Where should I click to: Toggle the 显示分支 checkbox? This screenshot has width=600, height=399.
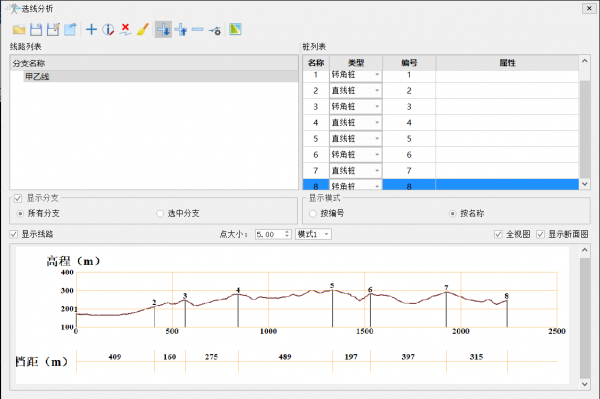tap(18, 198)
